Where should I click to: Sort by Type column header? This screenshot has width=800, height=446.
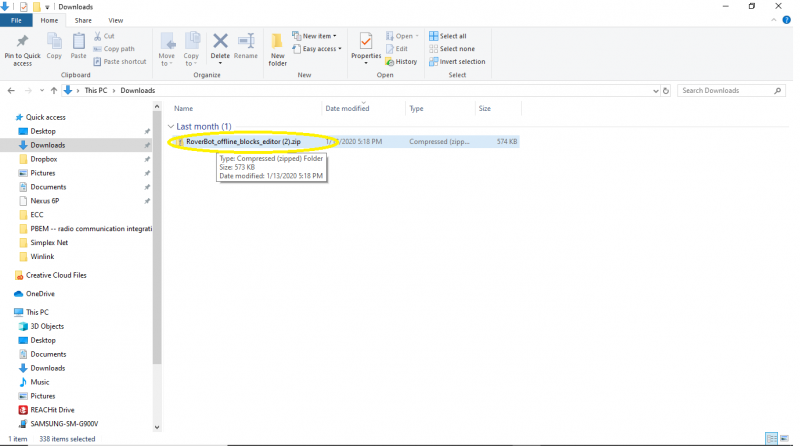pos(416,109)
